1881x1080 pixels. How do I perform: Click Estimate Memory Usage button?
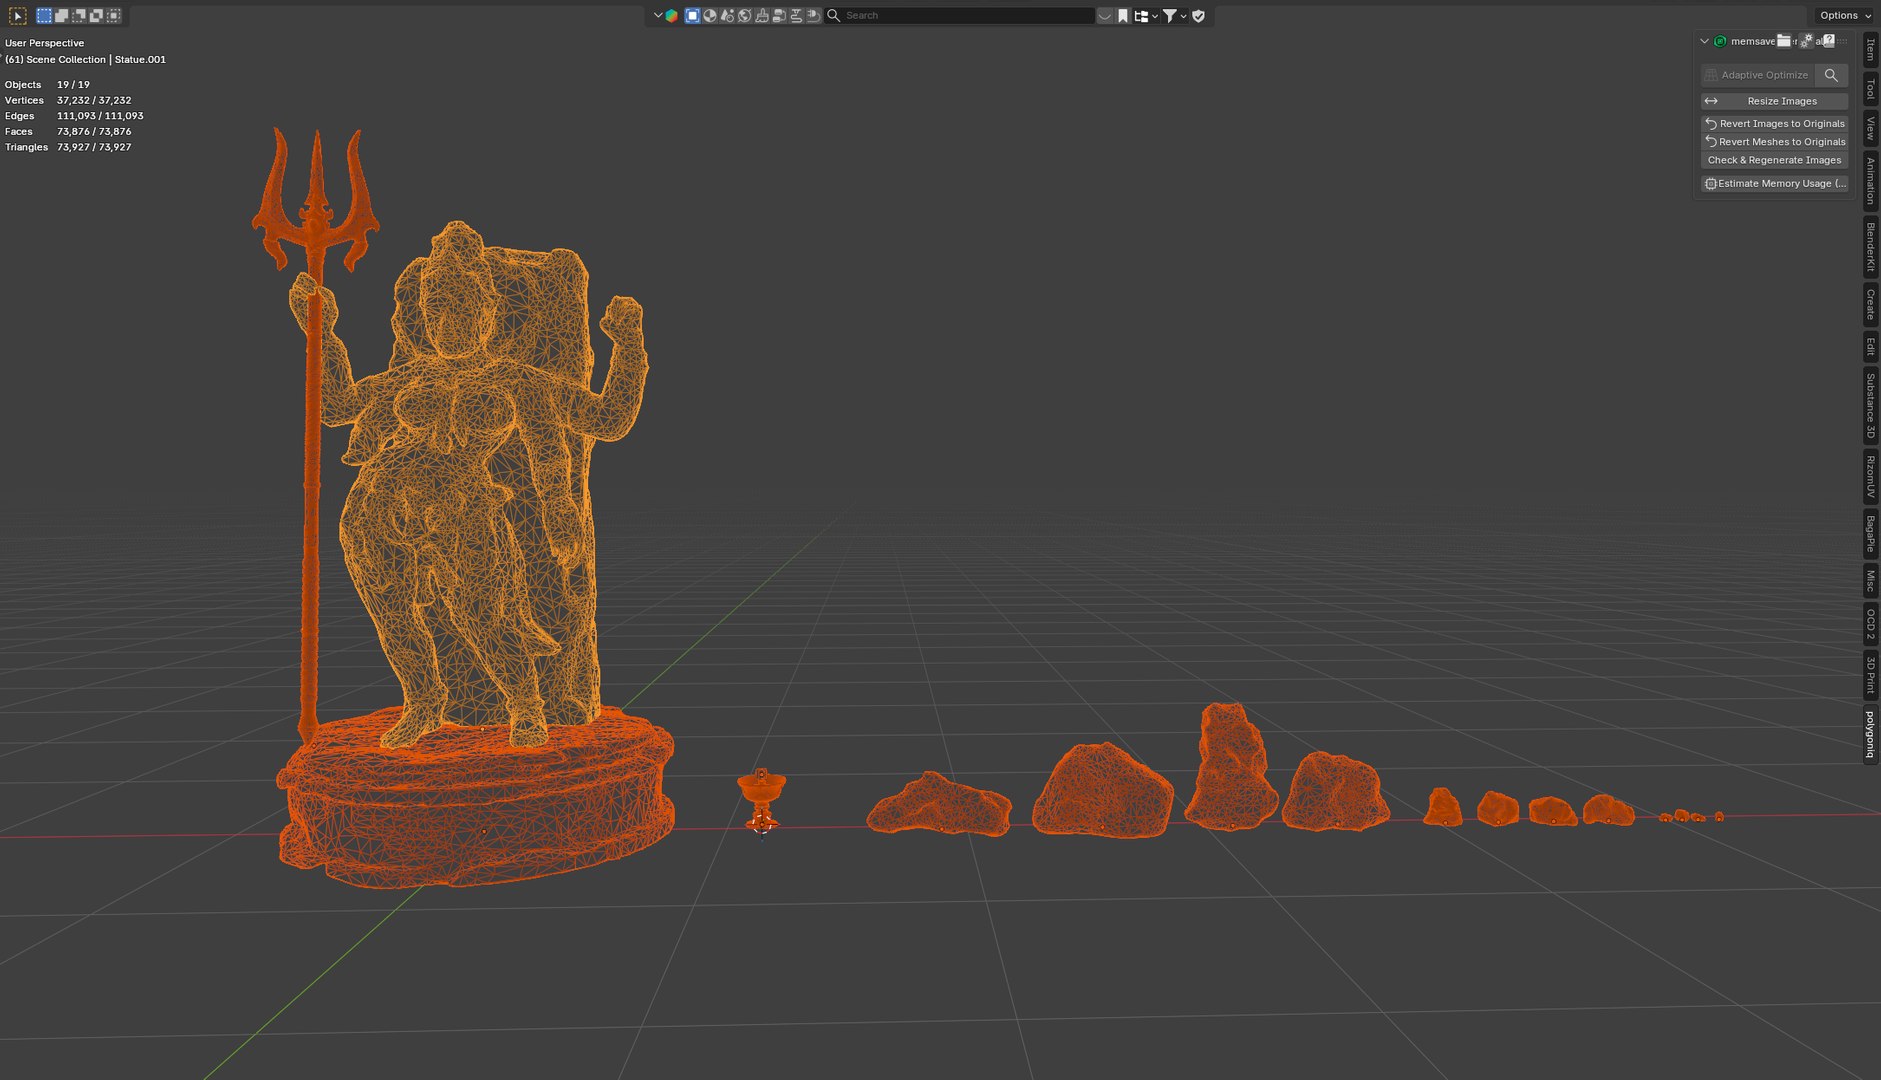click(x=1774, y=184)
